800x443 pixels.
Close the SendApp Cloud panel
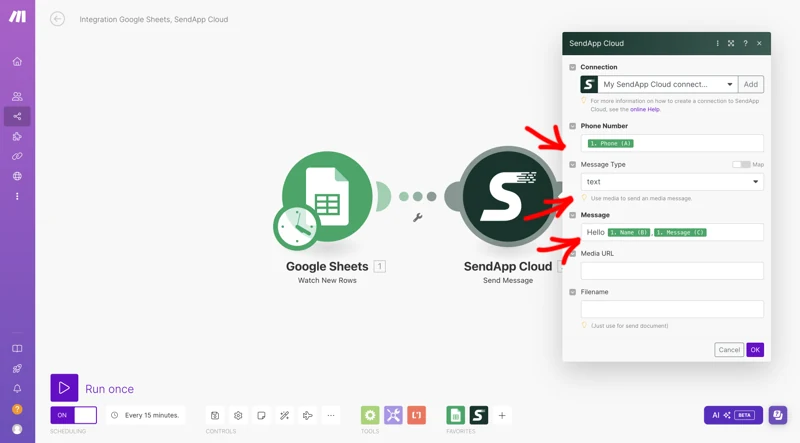759,43
